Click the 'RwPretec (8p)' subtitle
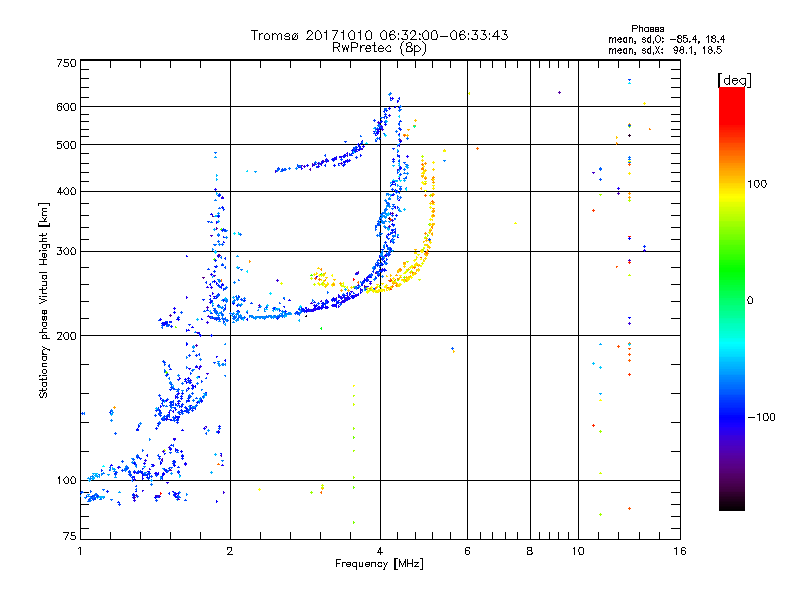This screenshot has width=800, height=600. [379, 48]
